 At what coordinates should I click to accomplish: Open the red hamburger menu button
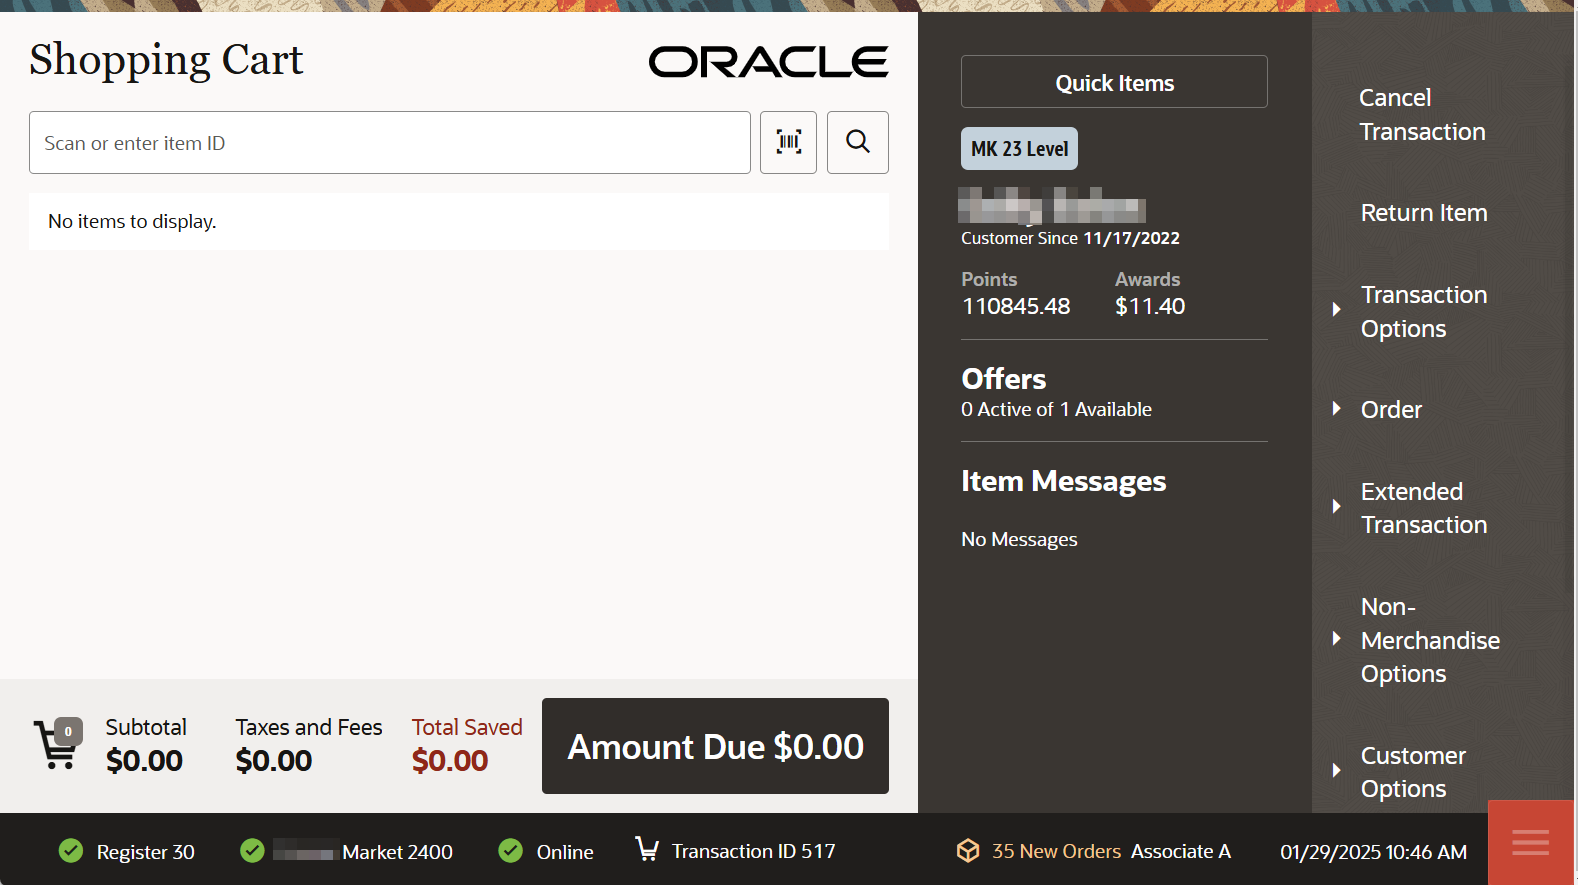point(1530,842)
